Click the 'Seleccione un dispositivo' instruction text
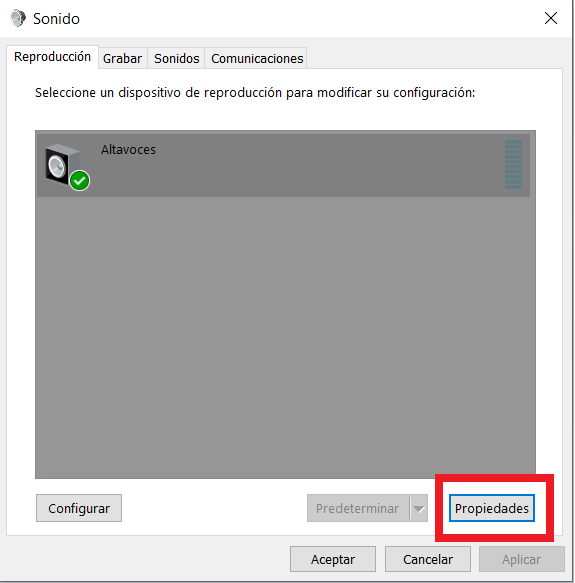Image resolution: width=575 pixels, height=583 pixels. (255, 93)
